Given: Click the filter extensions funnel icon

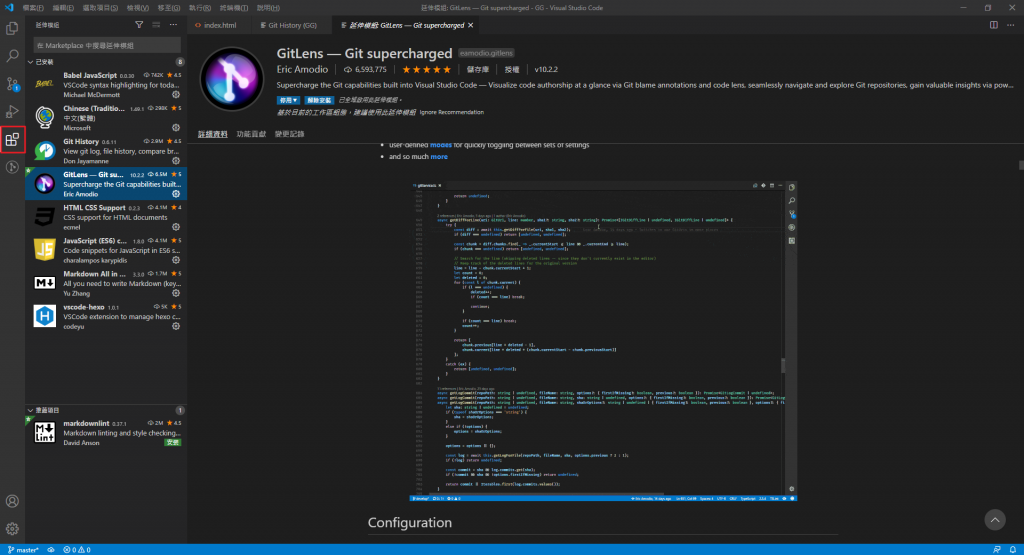Looking at the screenshot, I should [x=139, y=25].
